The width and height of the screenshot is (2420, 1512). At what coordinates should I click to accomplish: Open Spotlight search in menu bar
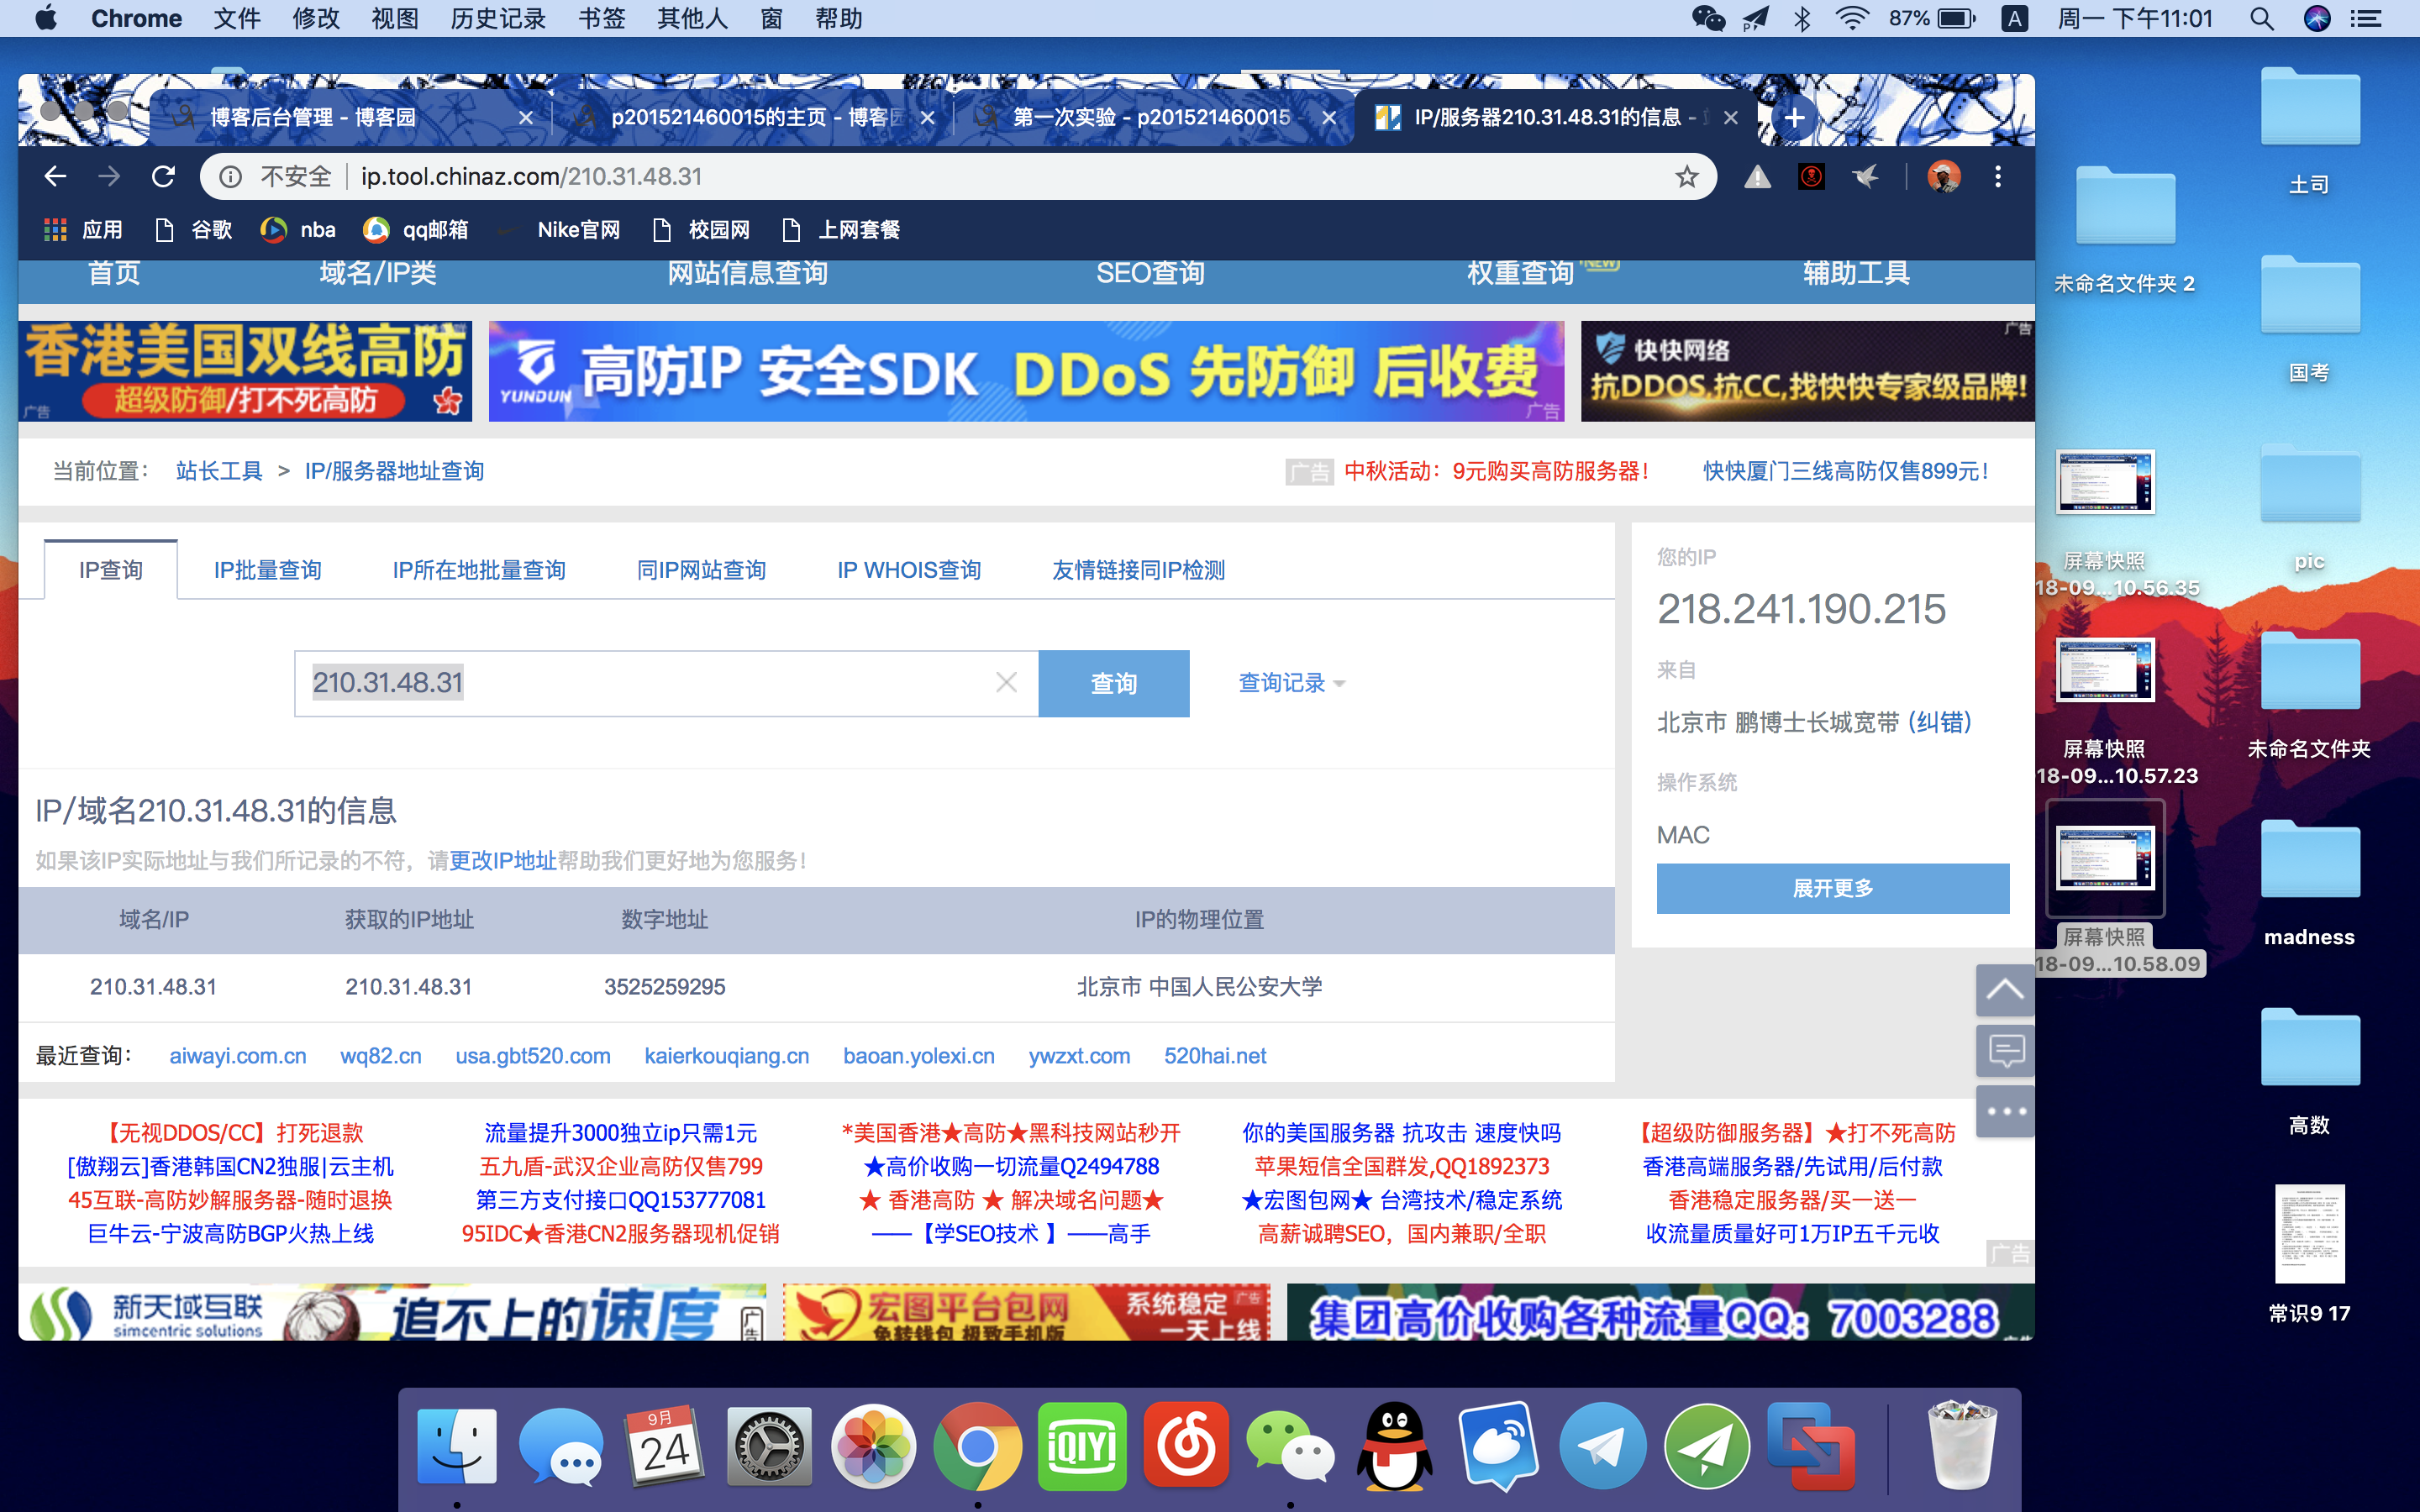(2262, 19)
